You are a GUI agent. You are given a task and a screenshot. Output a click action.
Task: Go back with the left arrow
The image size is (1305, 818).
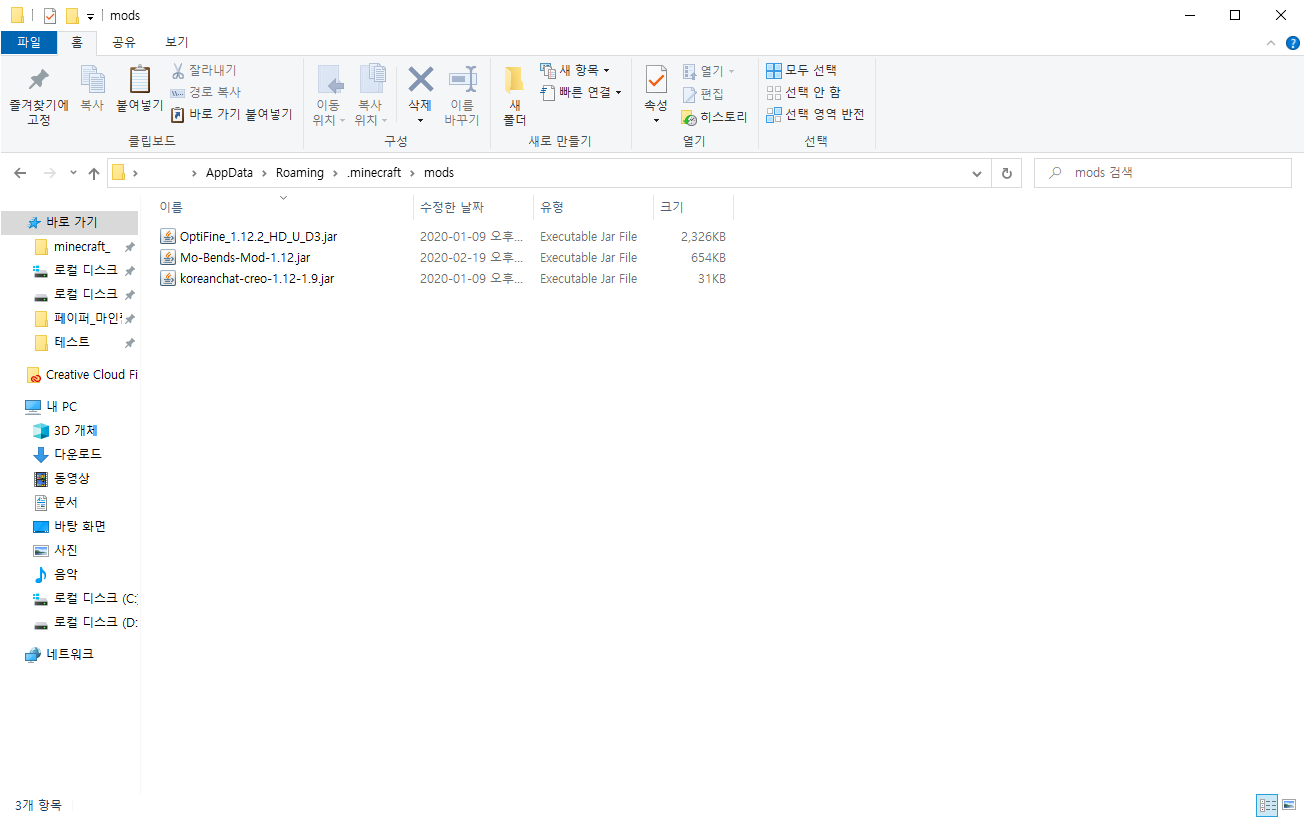click(x=20, y=173)
